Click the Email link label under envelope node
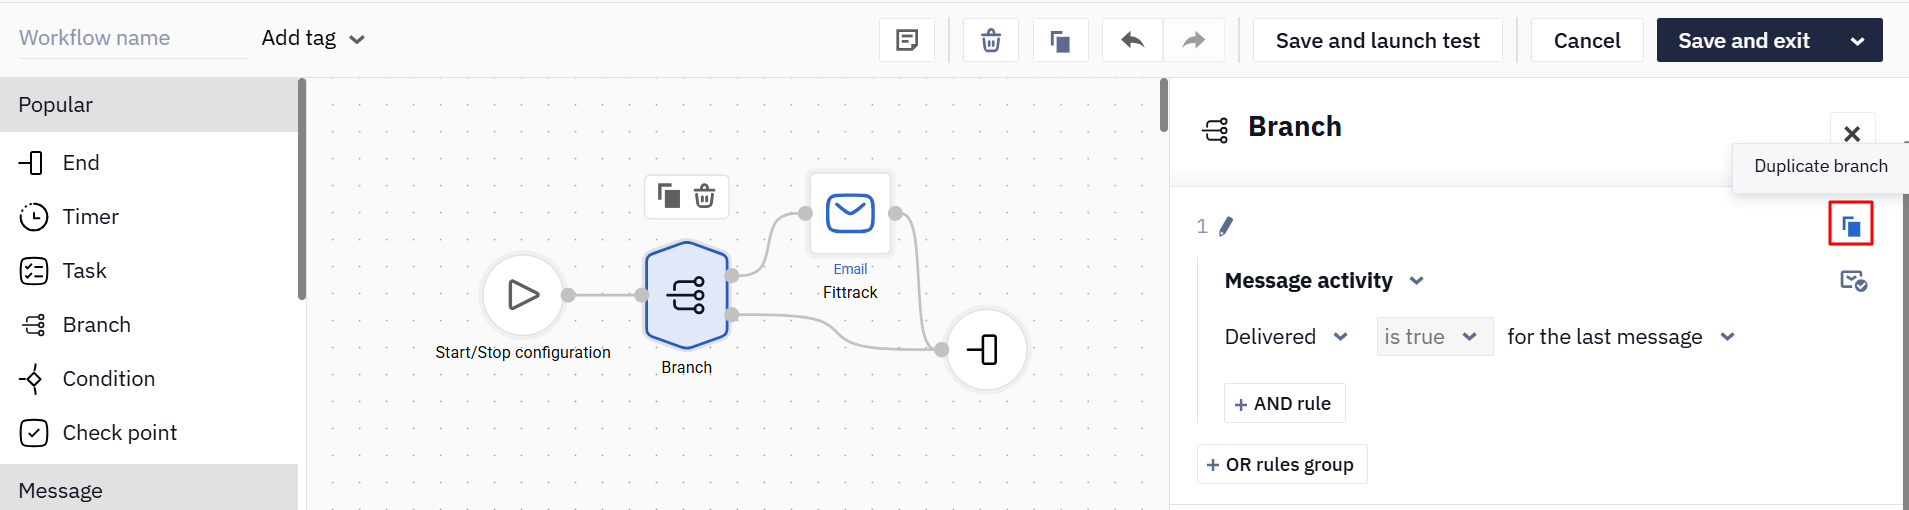Screen dimensions: 1909x510 (850, 268)
